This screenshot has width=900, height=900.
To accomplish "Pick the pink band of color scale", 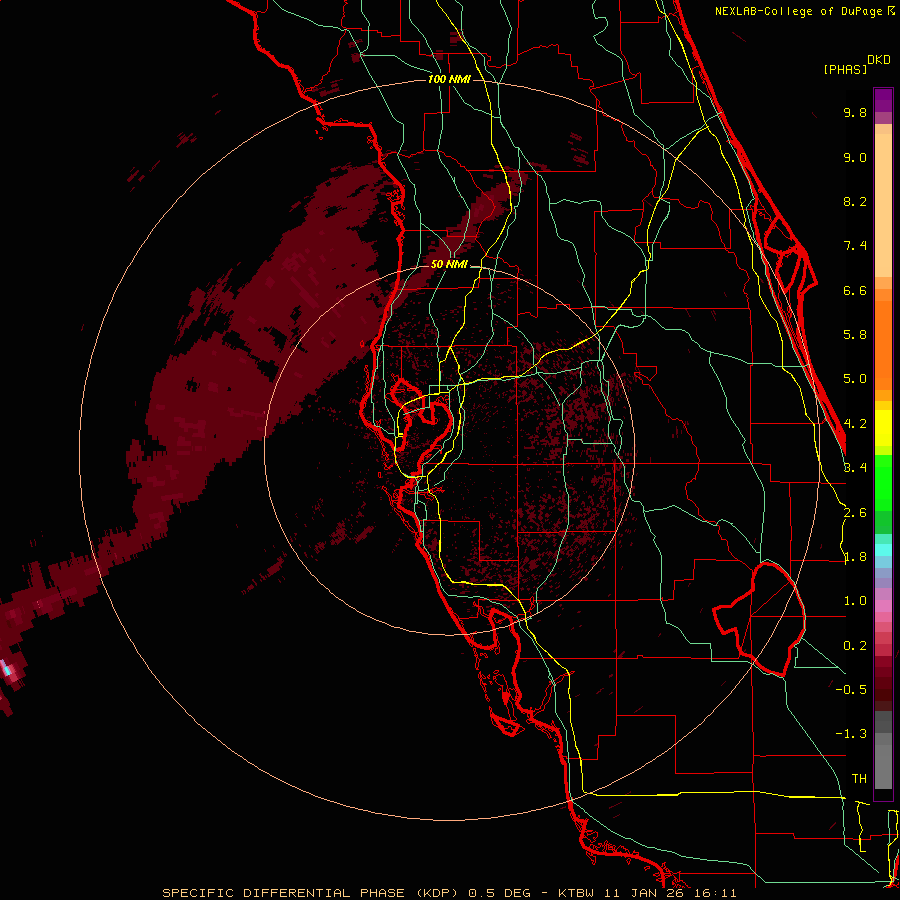I will (883, 606).
